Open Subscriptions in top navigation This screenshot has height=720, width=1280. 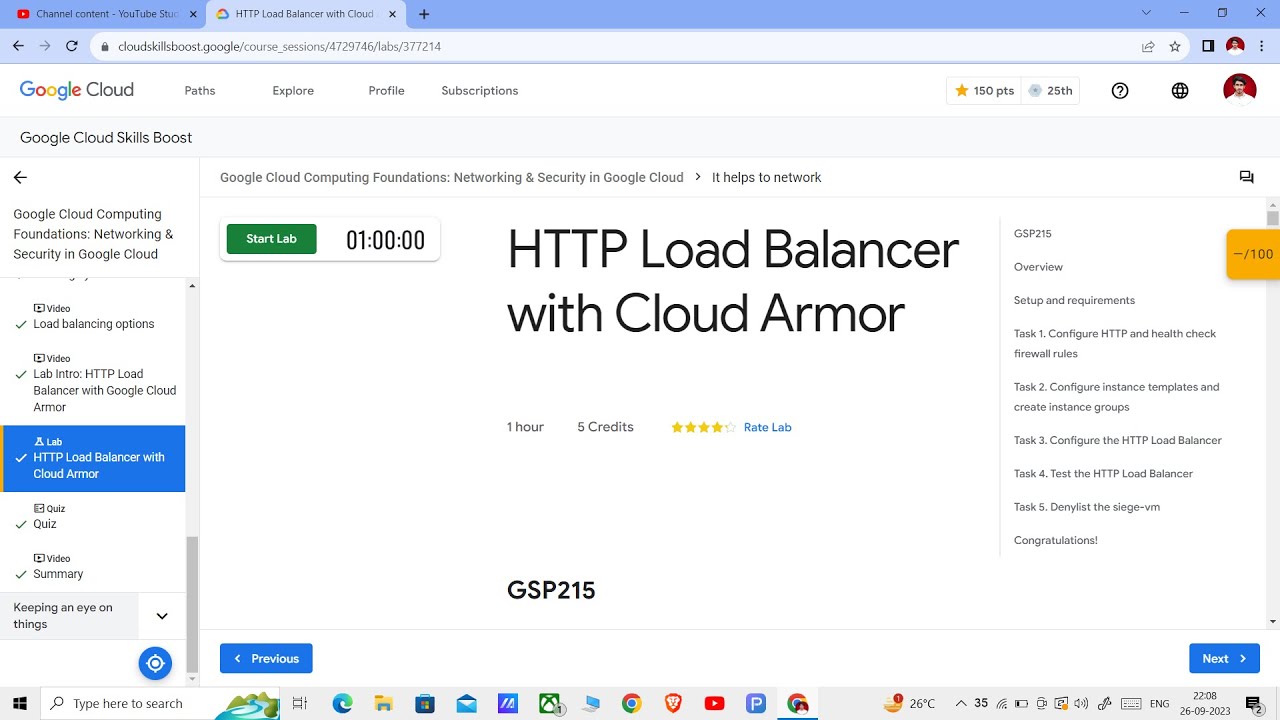point(480,90)
